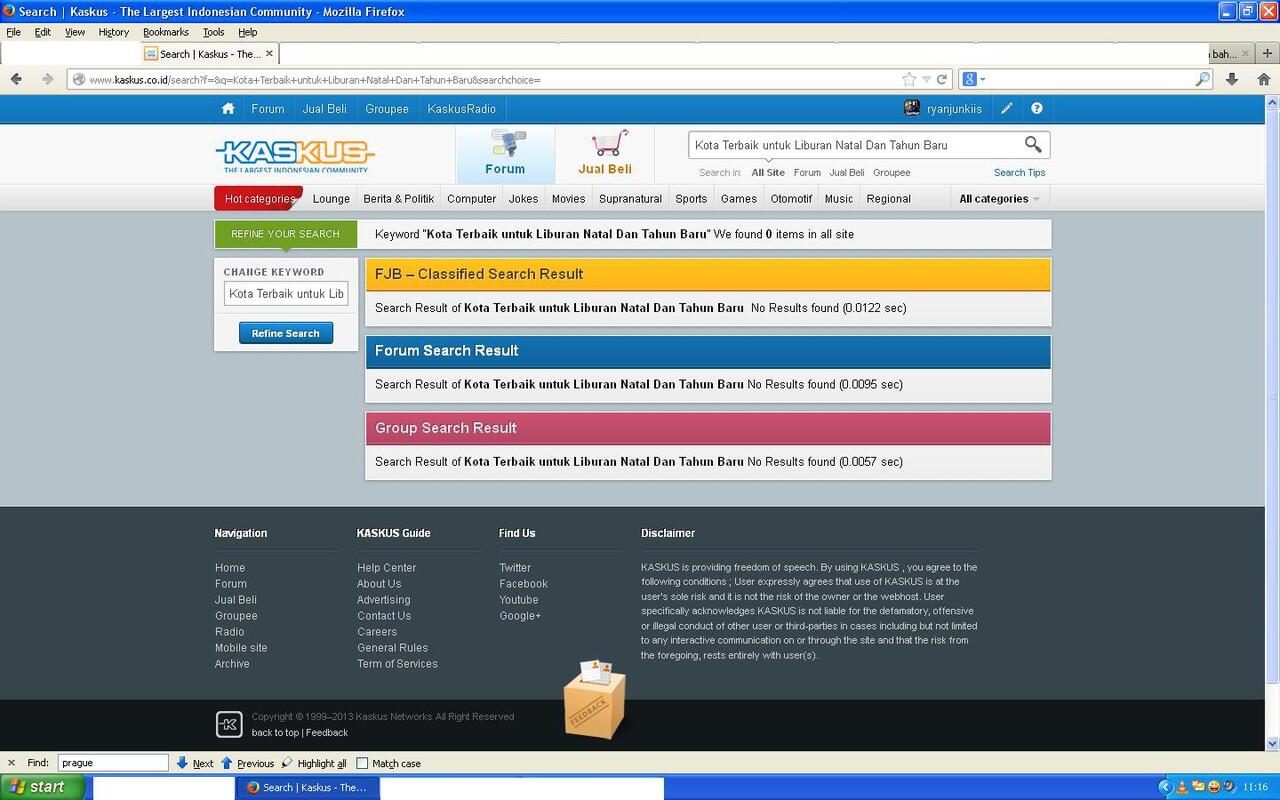
Task: Open Mobile site footer link
Action: [x=241, y=648]
